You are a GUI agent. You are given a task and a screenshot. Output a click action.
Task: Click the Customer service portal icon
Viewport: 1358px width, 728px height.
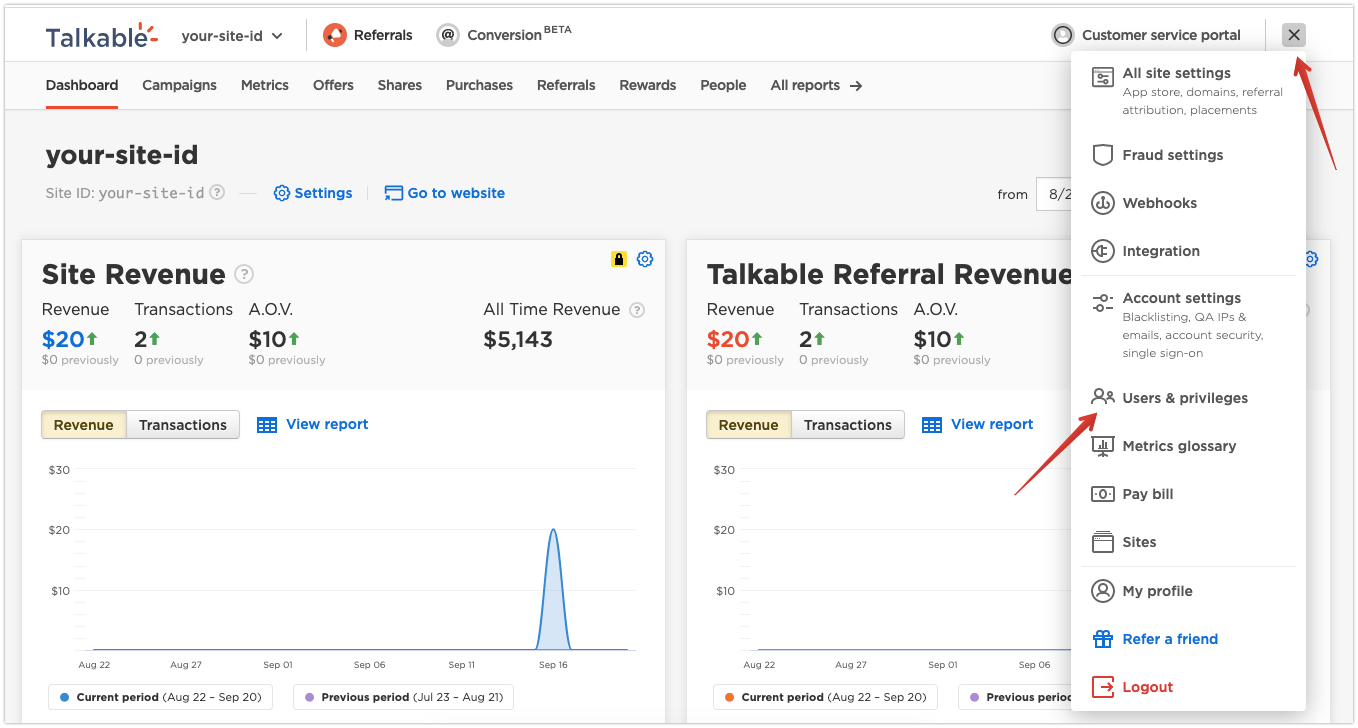1062,35
